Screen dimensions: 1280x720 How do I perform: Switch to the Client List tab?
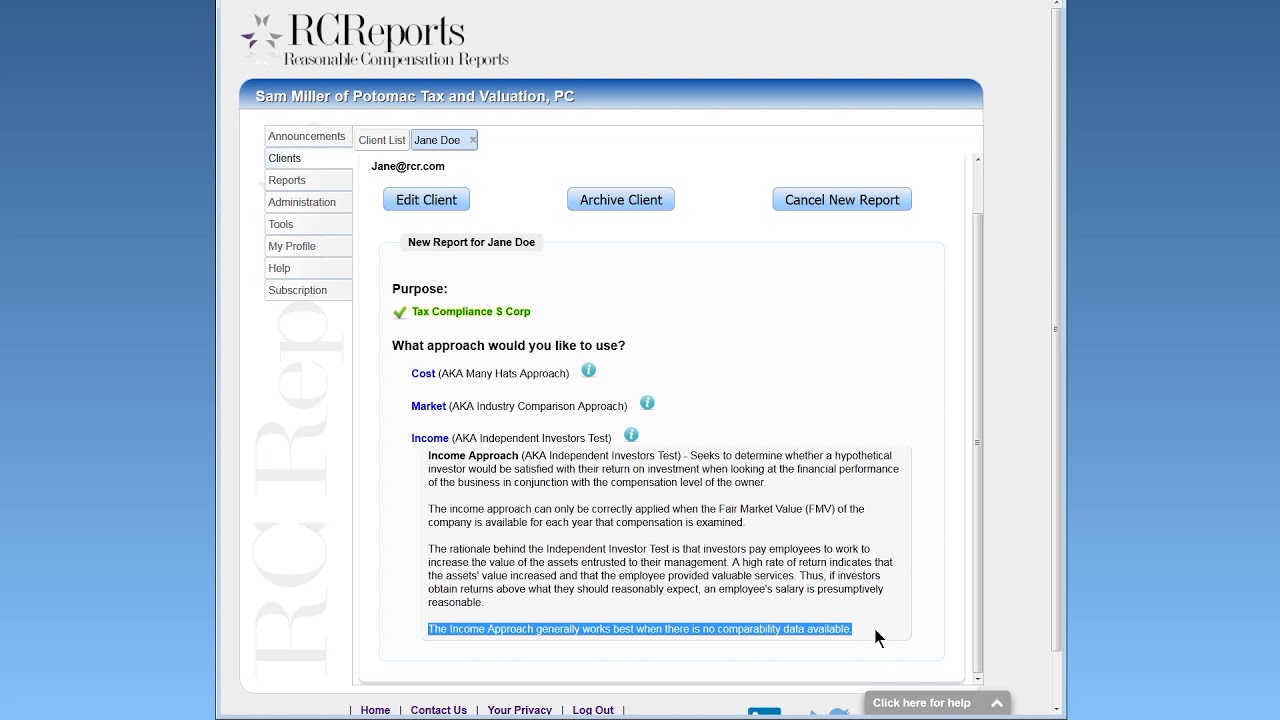click(x=382, y=140)
